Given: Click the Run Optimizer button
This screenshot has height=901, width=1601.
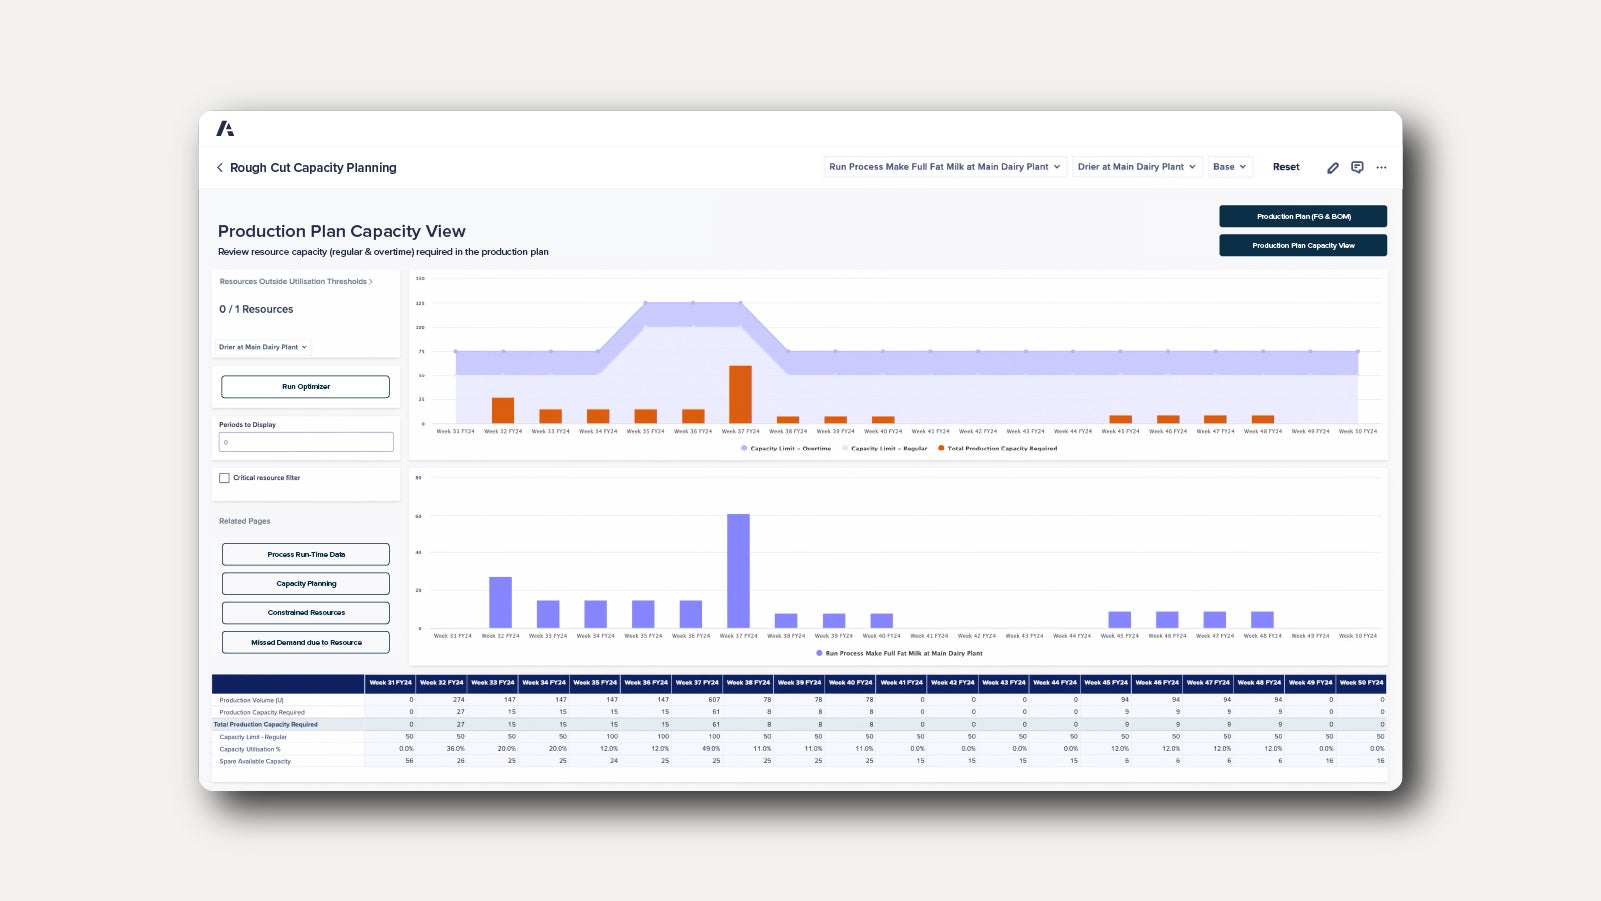Looking at the screenshot, I should [305, 387].
